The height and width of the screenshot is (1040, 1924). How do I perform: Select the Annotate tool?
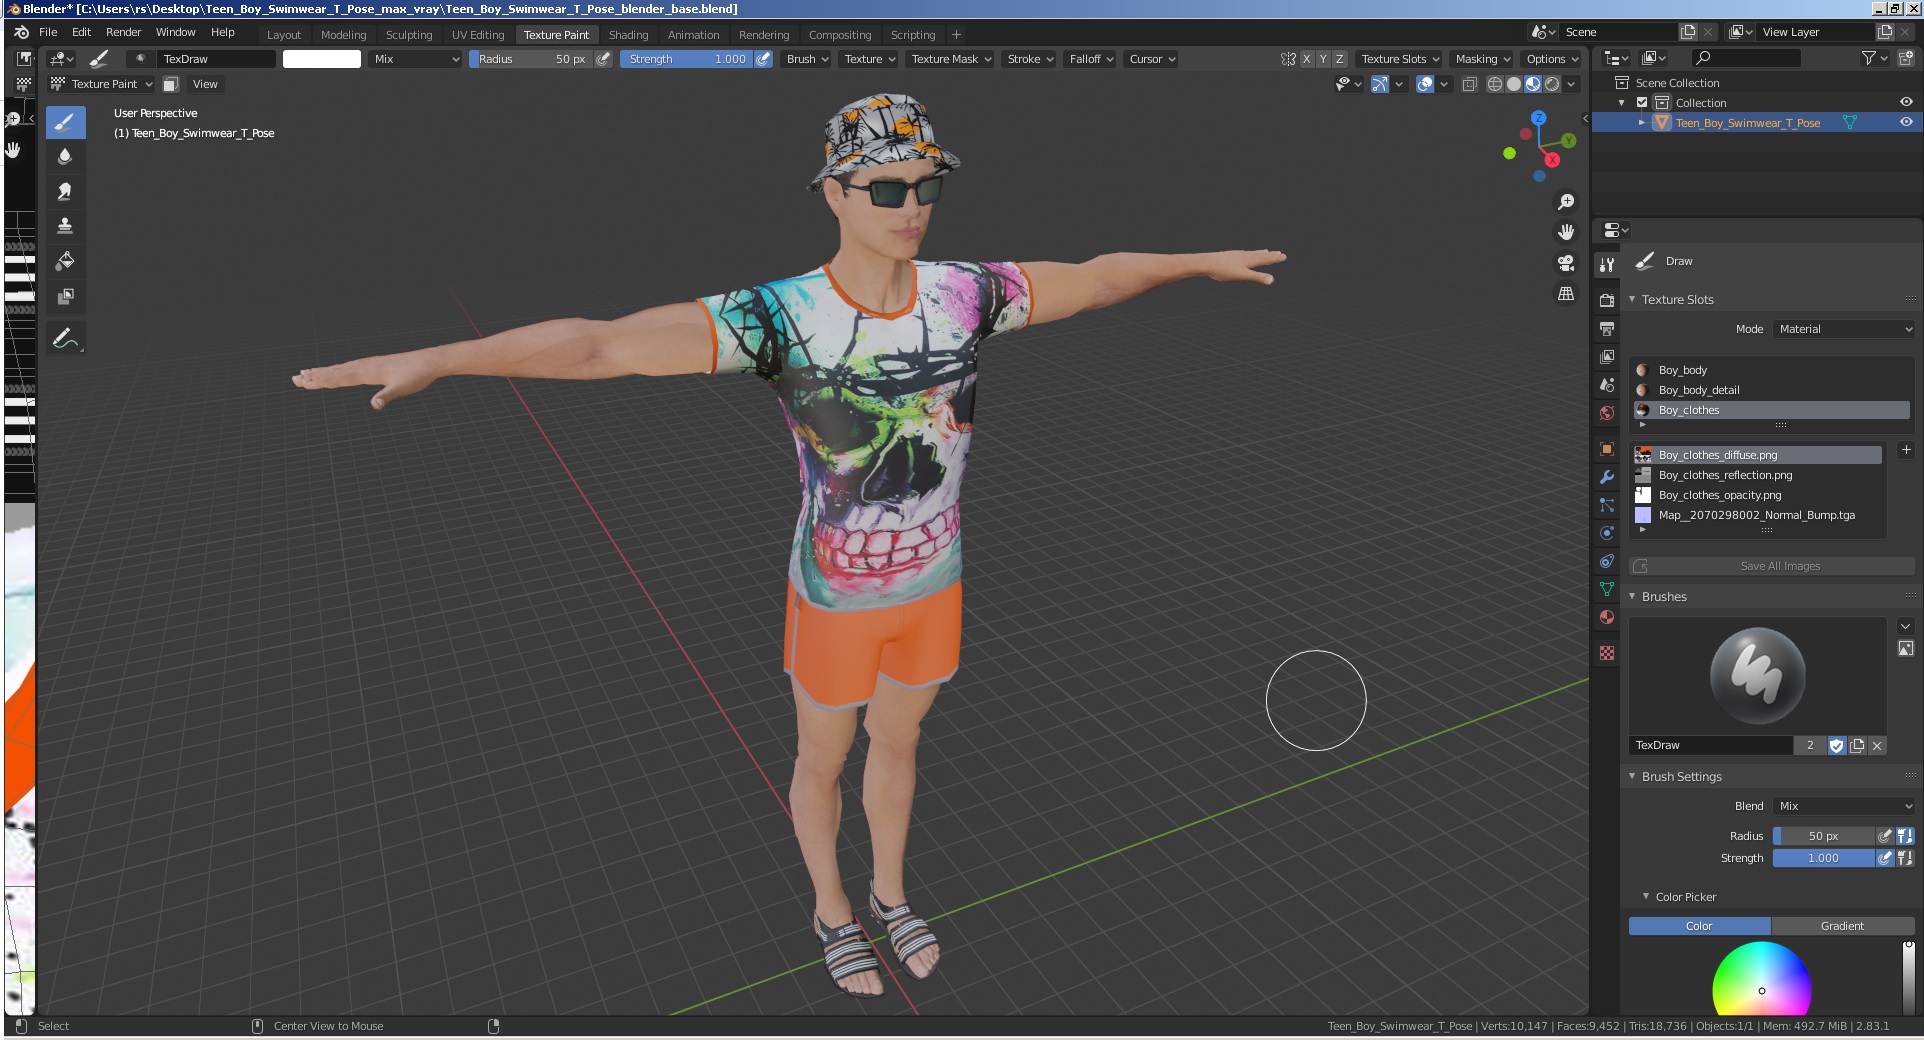click(65, 338)
